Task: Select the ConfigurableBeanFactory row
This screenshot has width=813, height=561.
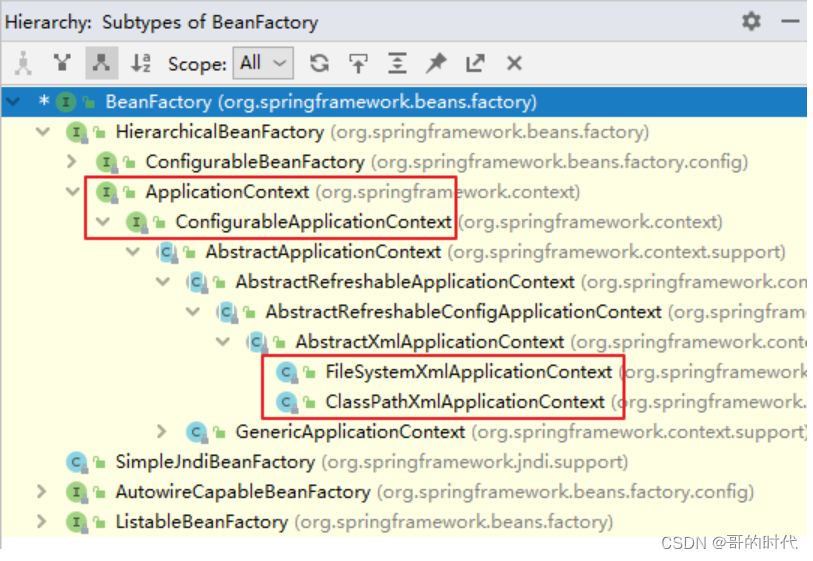Action: 404,162
